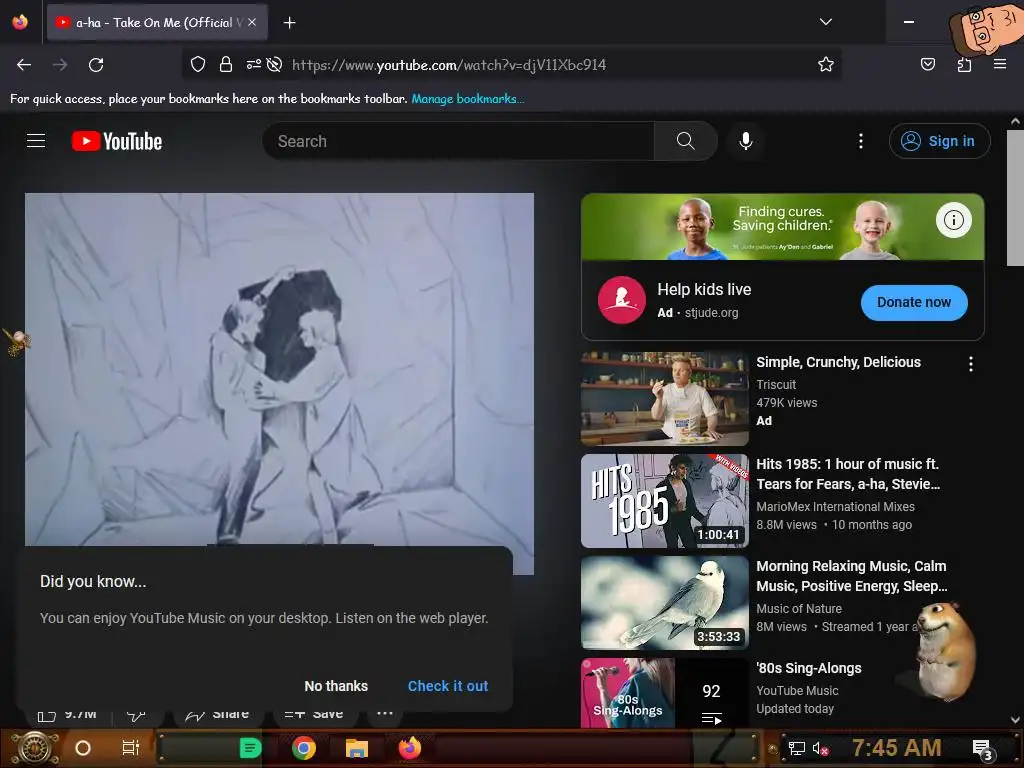Open the YouTube guide hamburger menu
The image size is (1024, 768).
coord(36,141)
